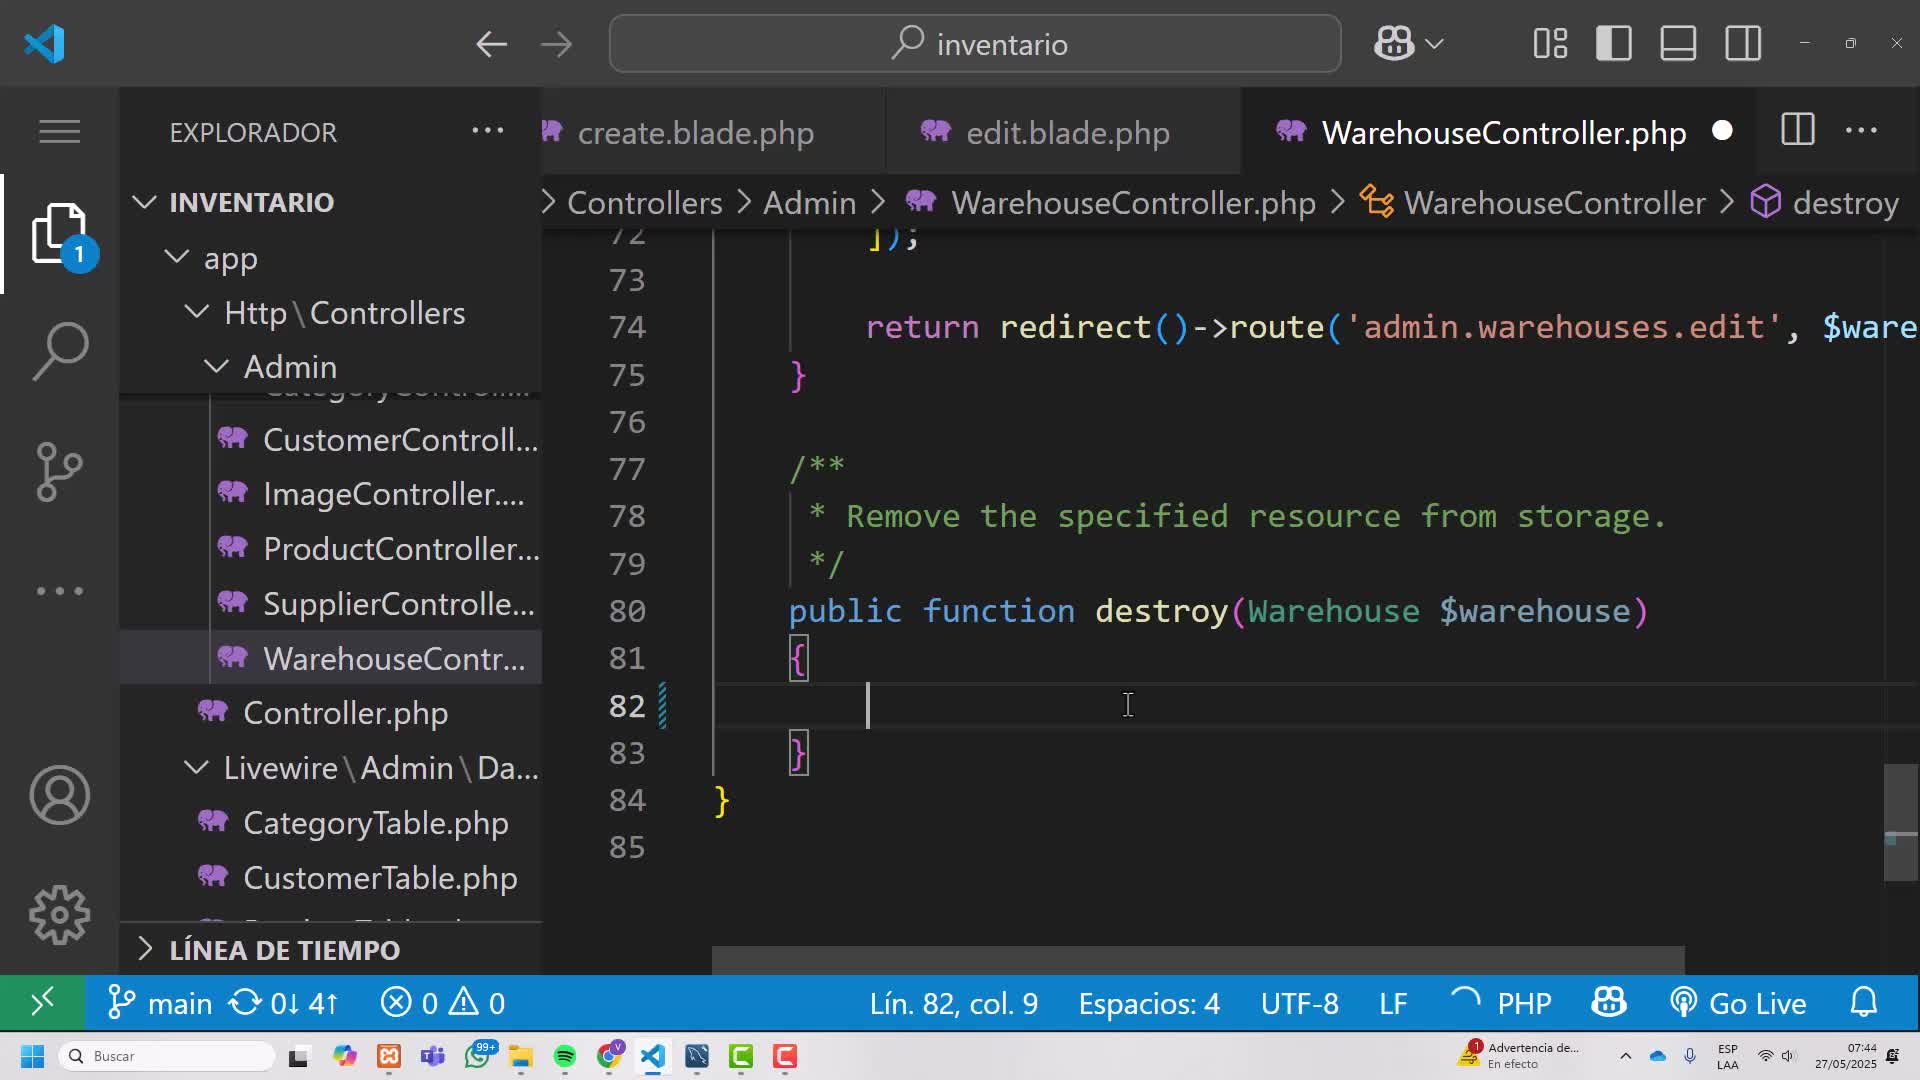Go back with the left arrow
This screenshot has height=1080, width=1920.
pos(491,44)
